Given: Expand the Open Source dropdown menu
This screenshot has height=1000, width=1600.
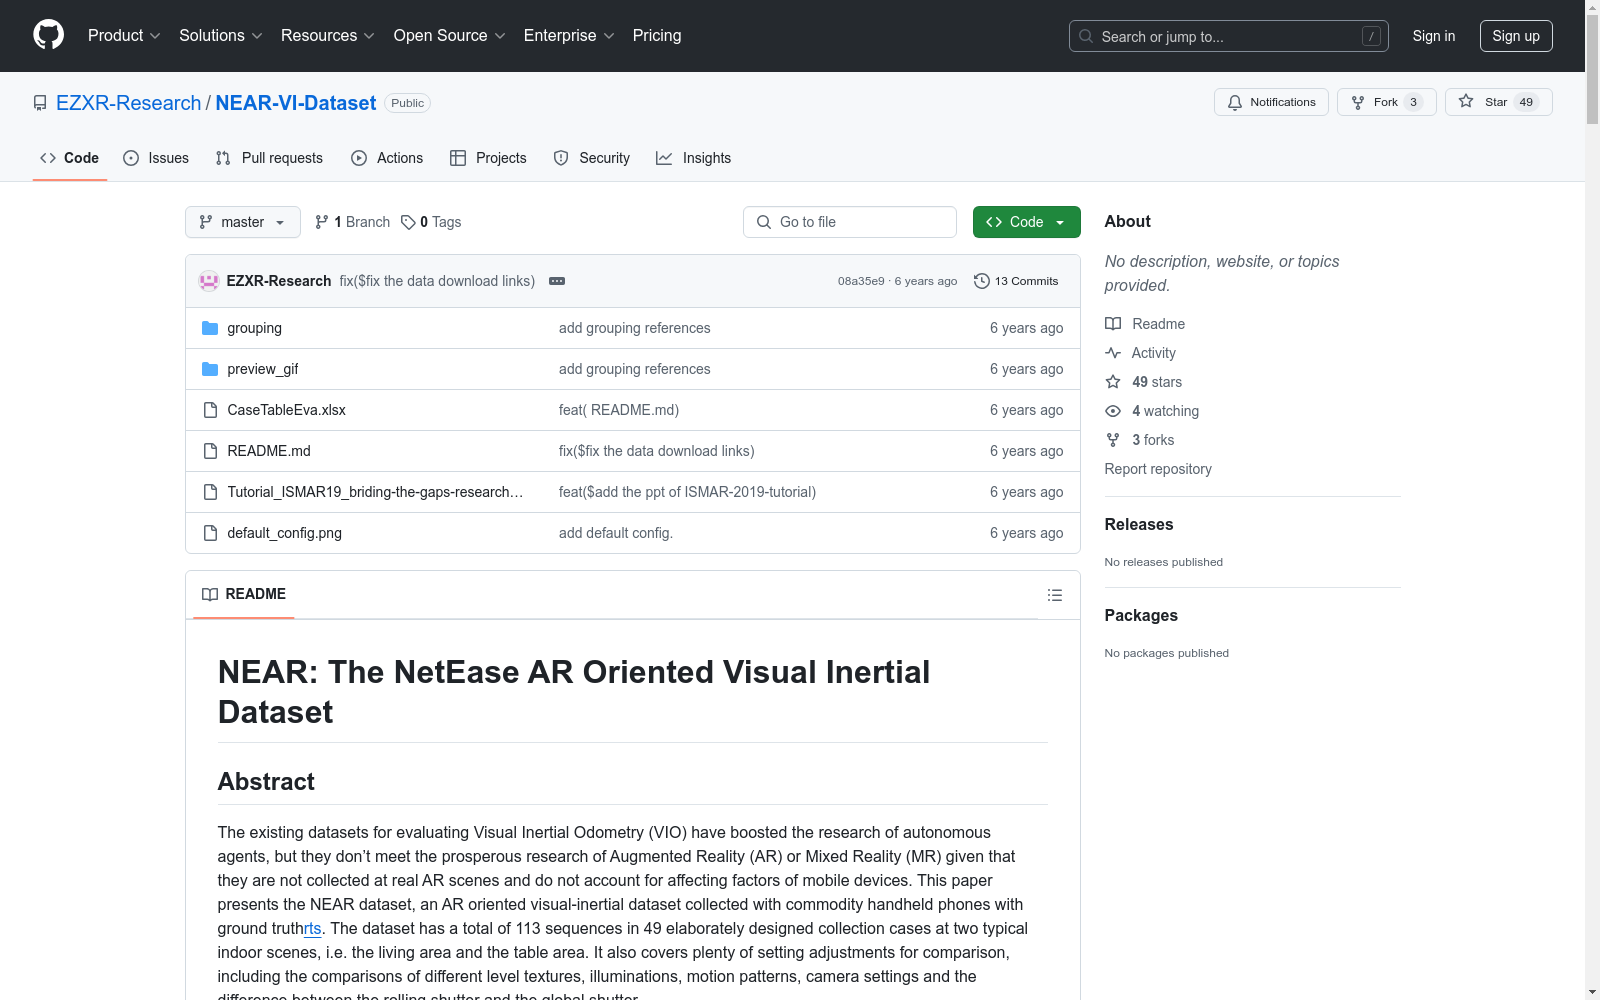Looking at the screenshot, I should (450, 36).
